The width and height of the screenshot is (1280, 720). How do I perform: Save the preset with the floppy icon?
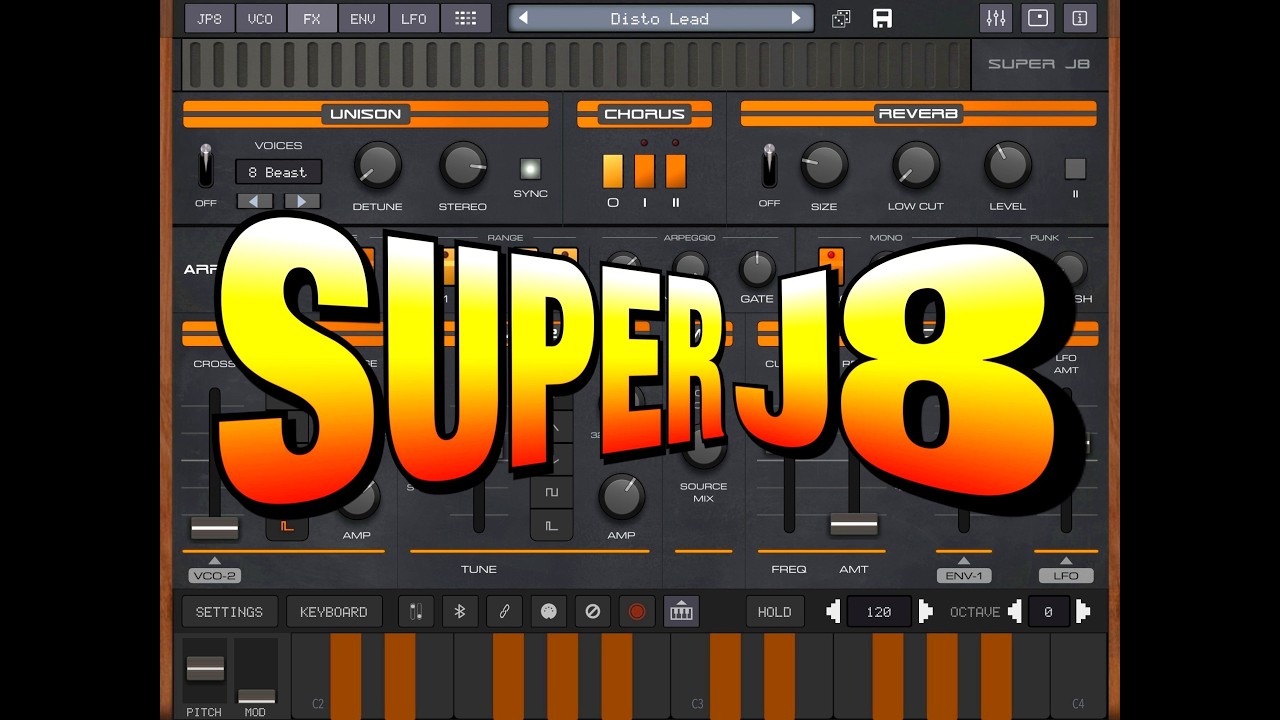pyautogui.click(x=882, y=19)
